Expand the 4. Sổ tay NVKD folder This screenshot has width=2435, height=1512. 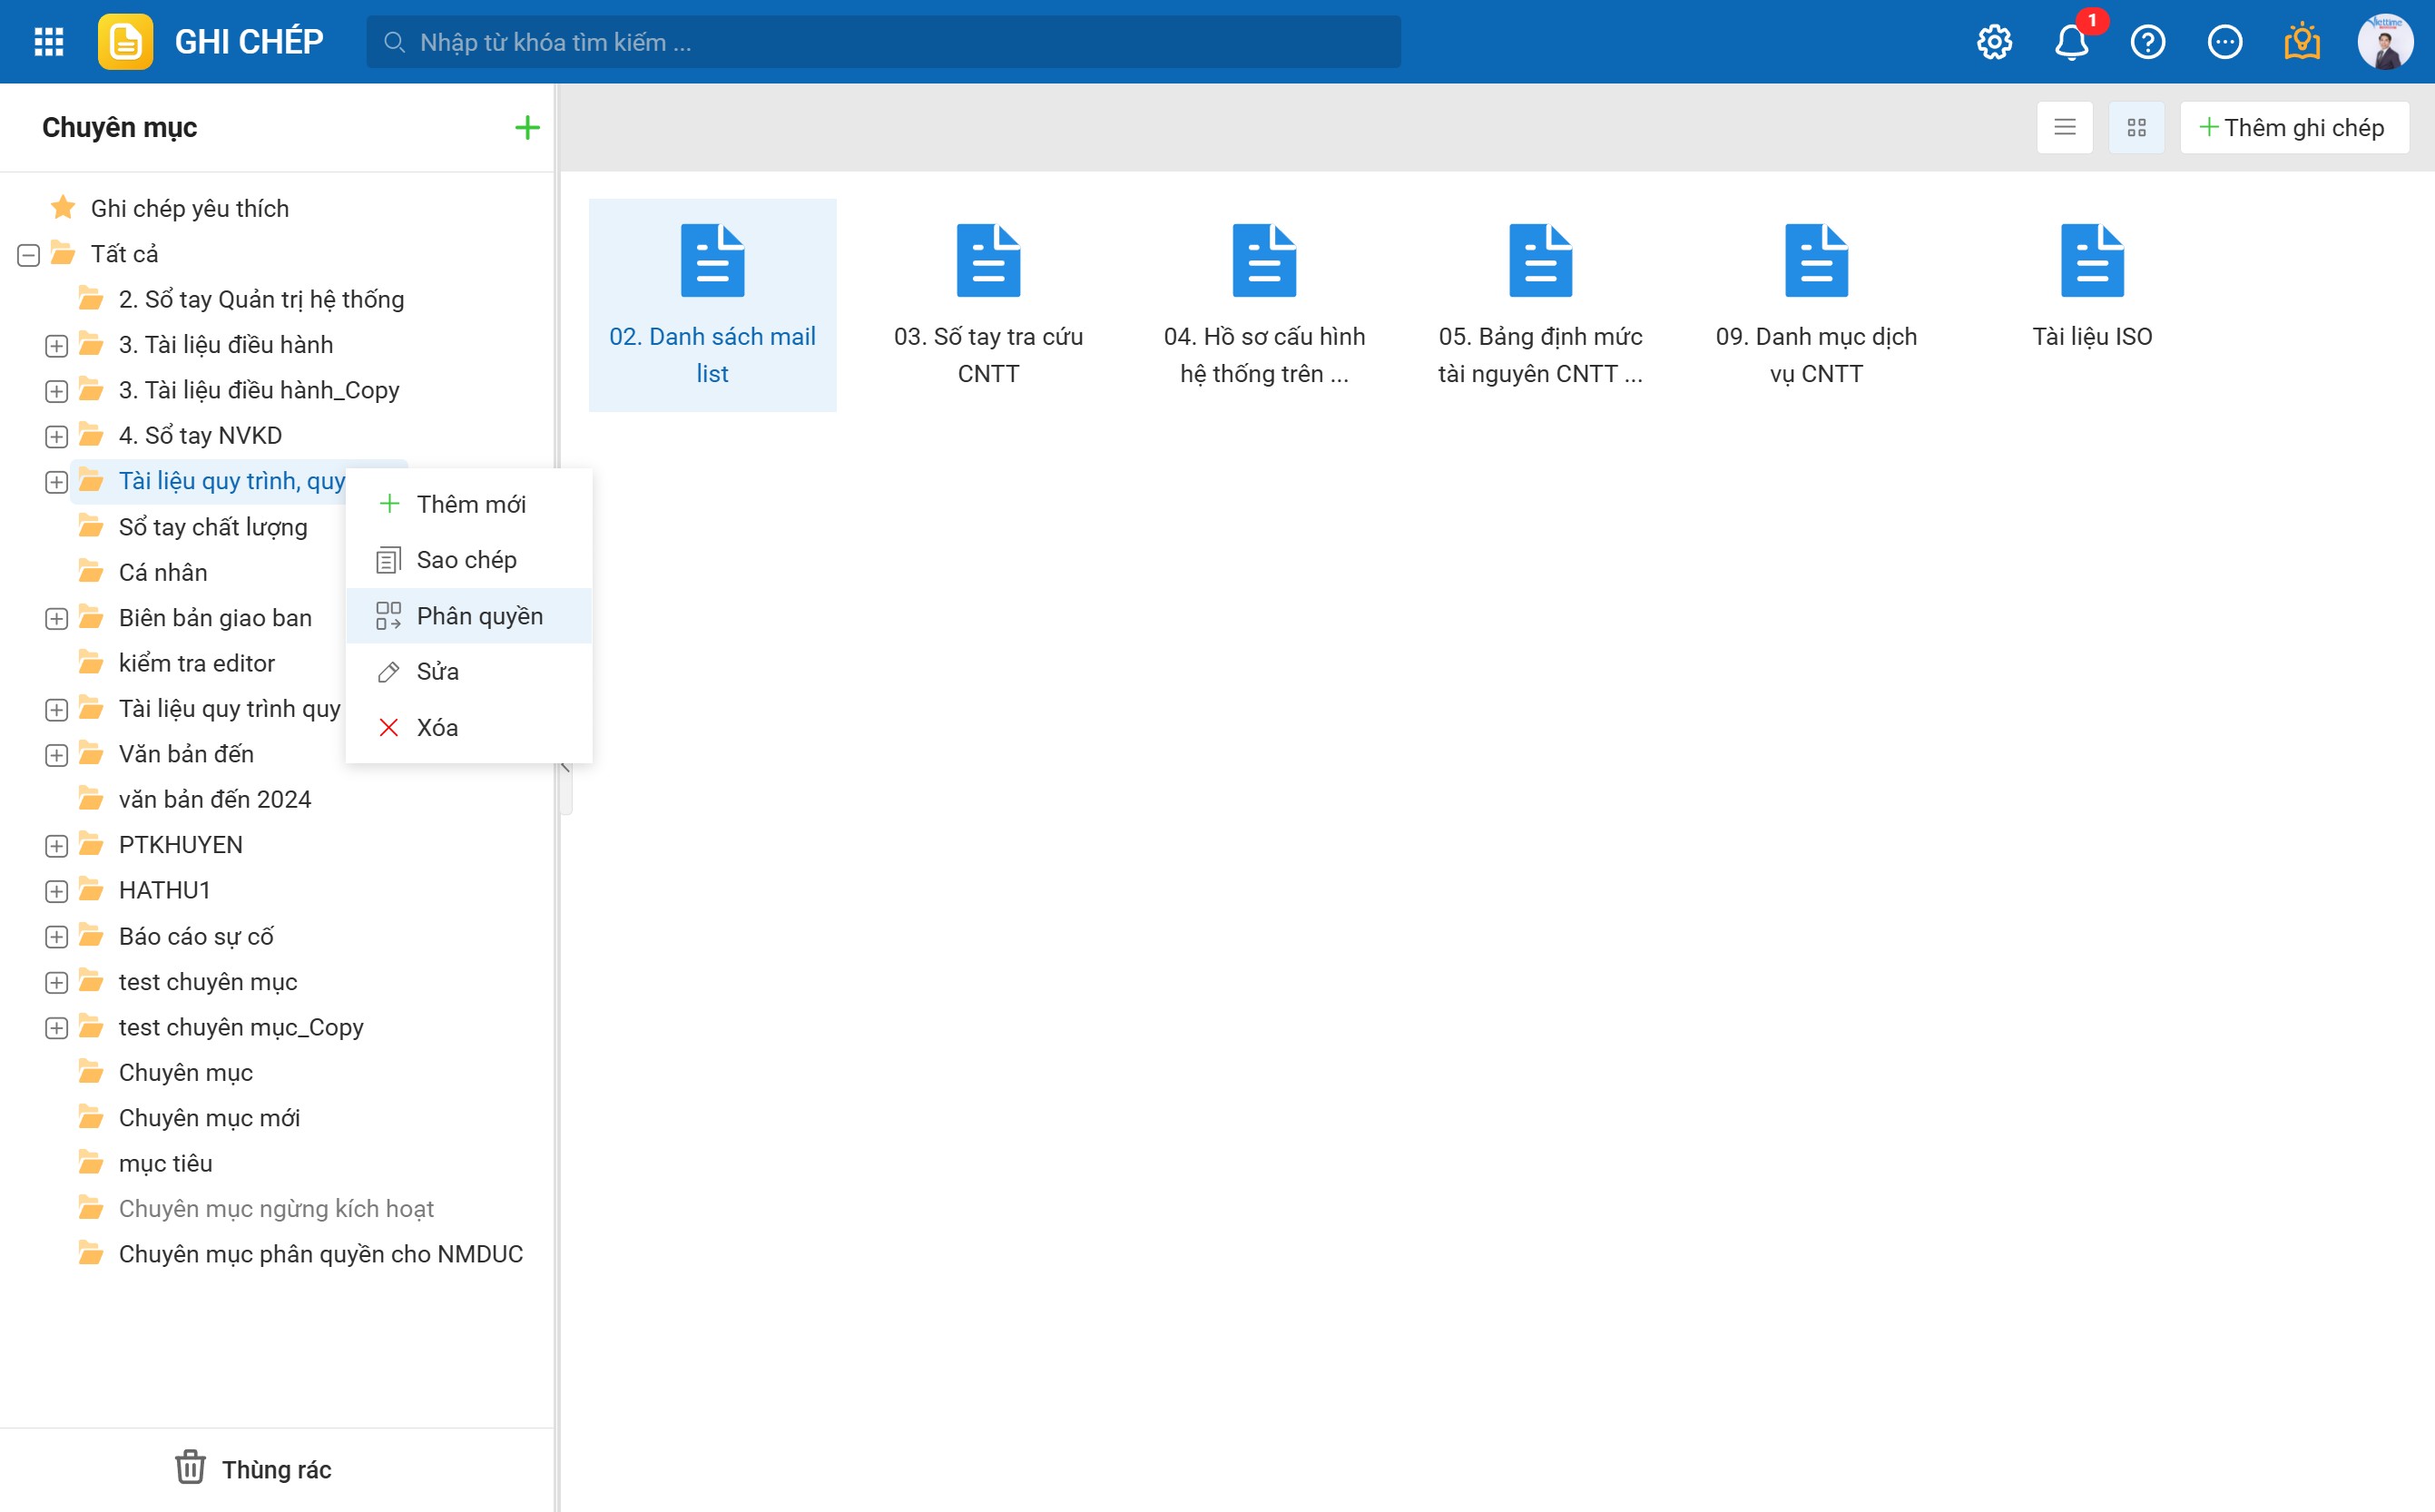point(57,437)
